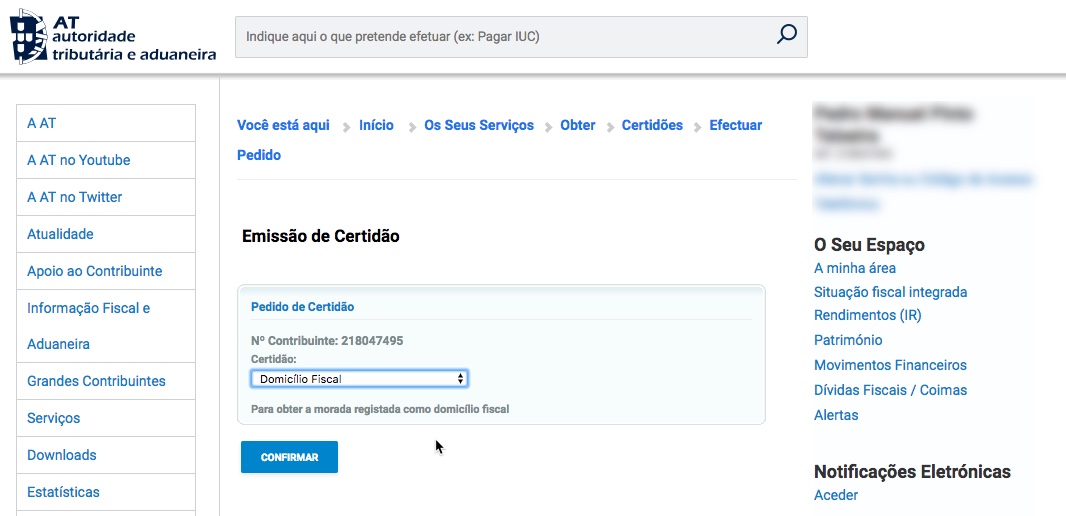Navigate to Os Seus Serviços breadcrumb
Viewport: 1066px width, 516px height.
[x=479, y=125]
